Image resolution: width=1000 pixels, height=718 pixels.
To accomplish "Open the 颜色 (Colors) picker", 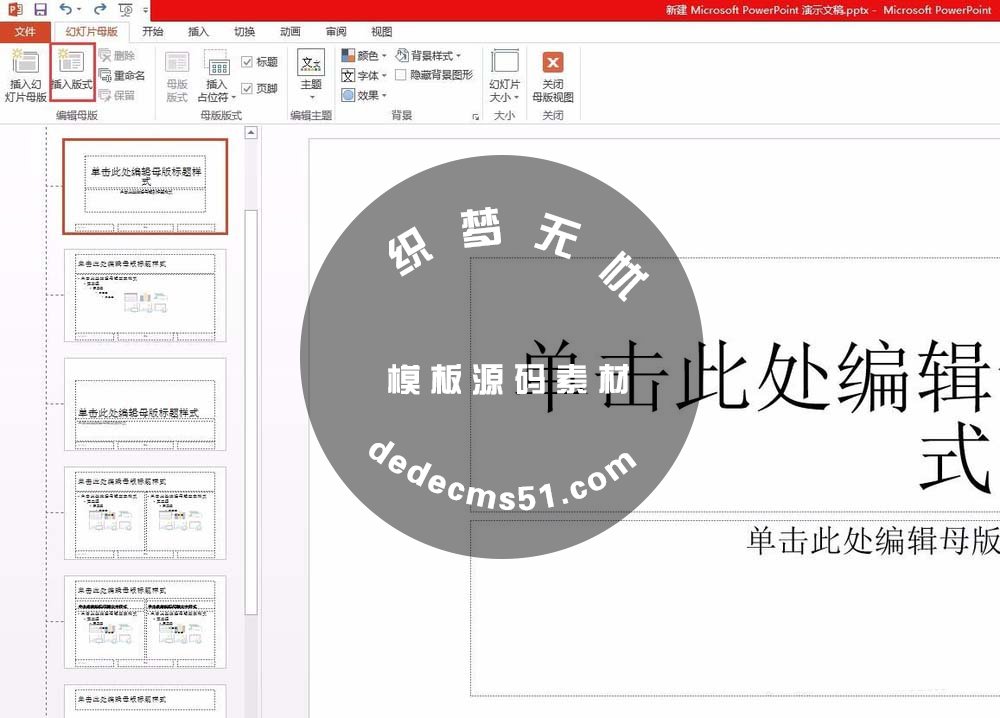I will [364, 55].
